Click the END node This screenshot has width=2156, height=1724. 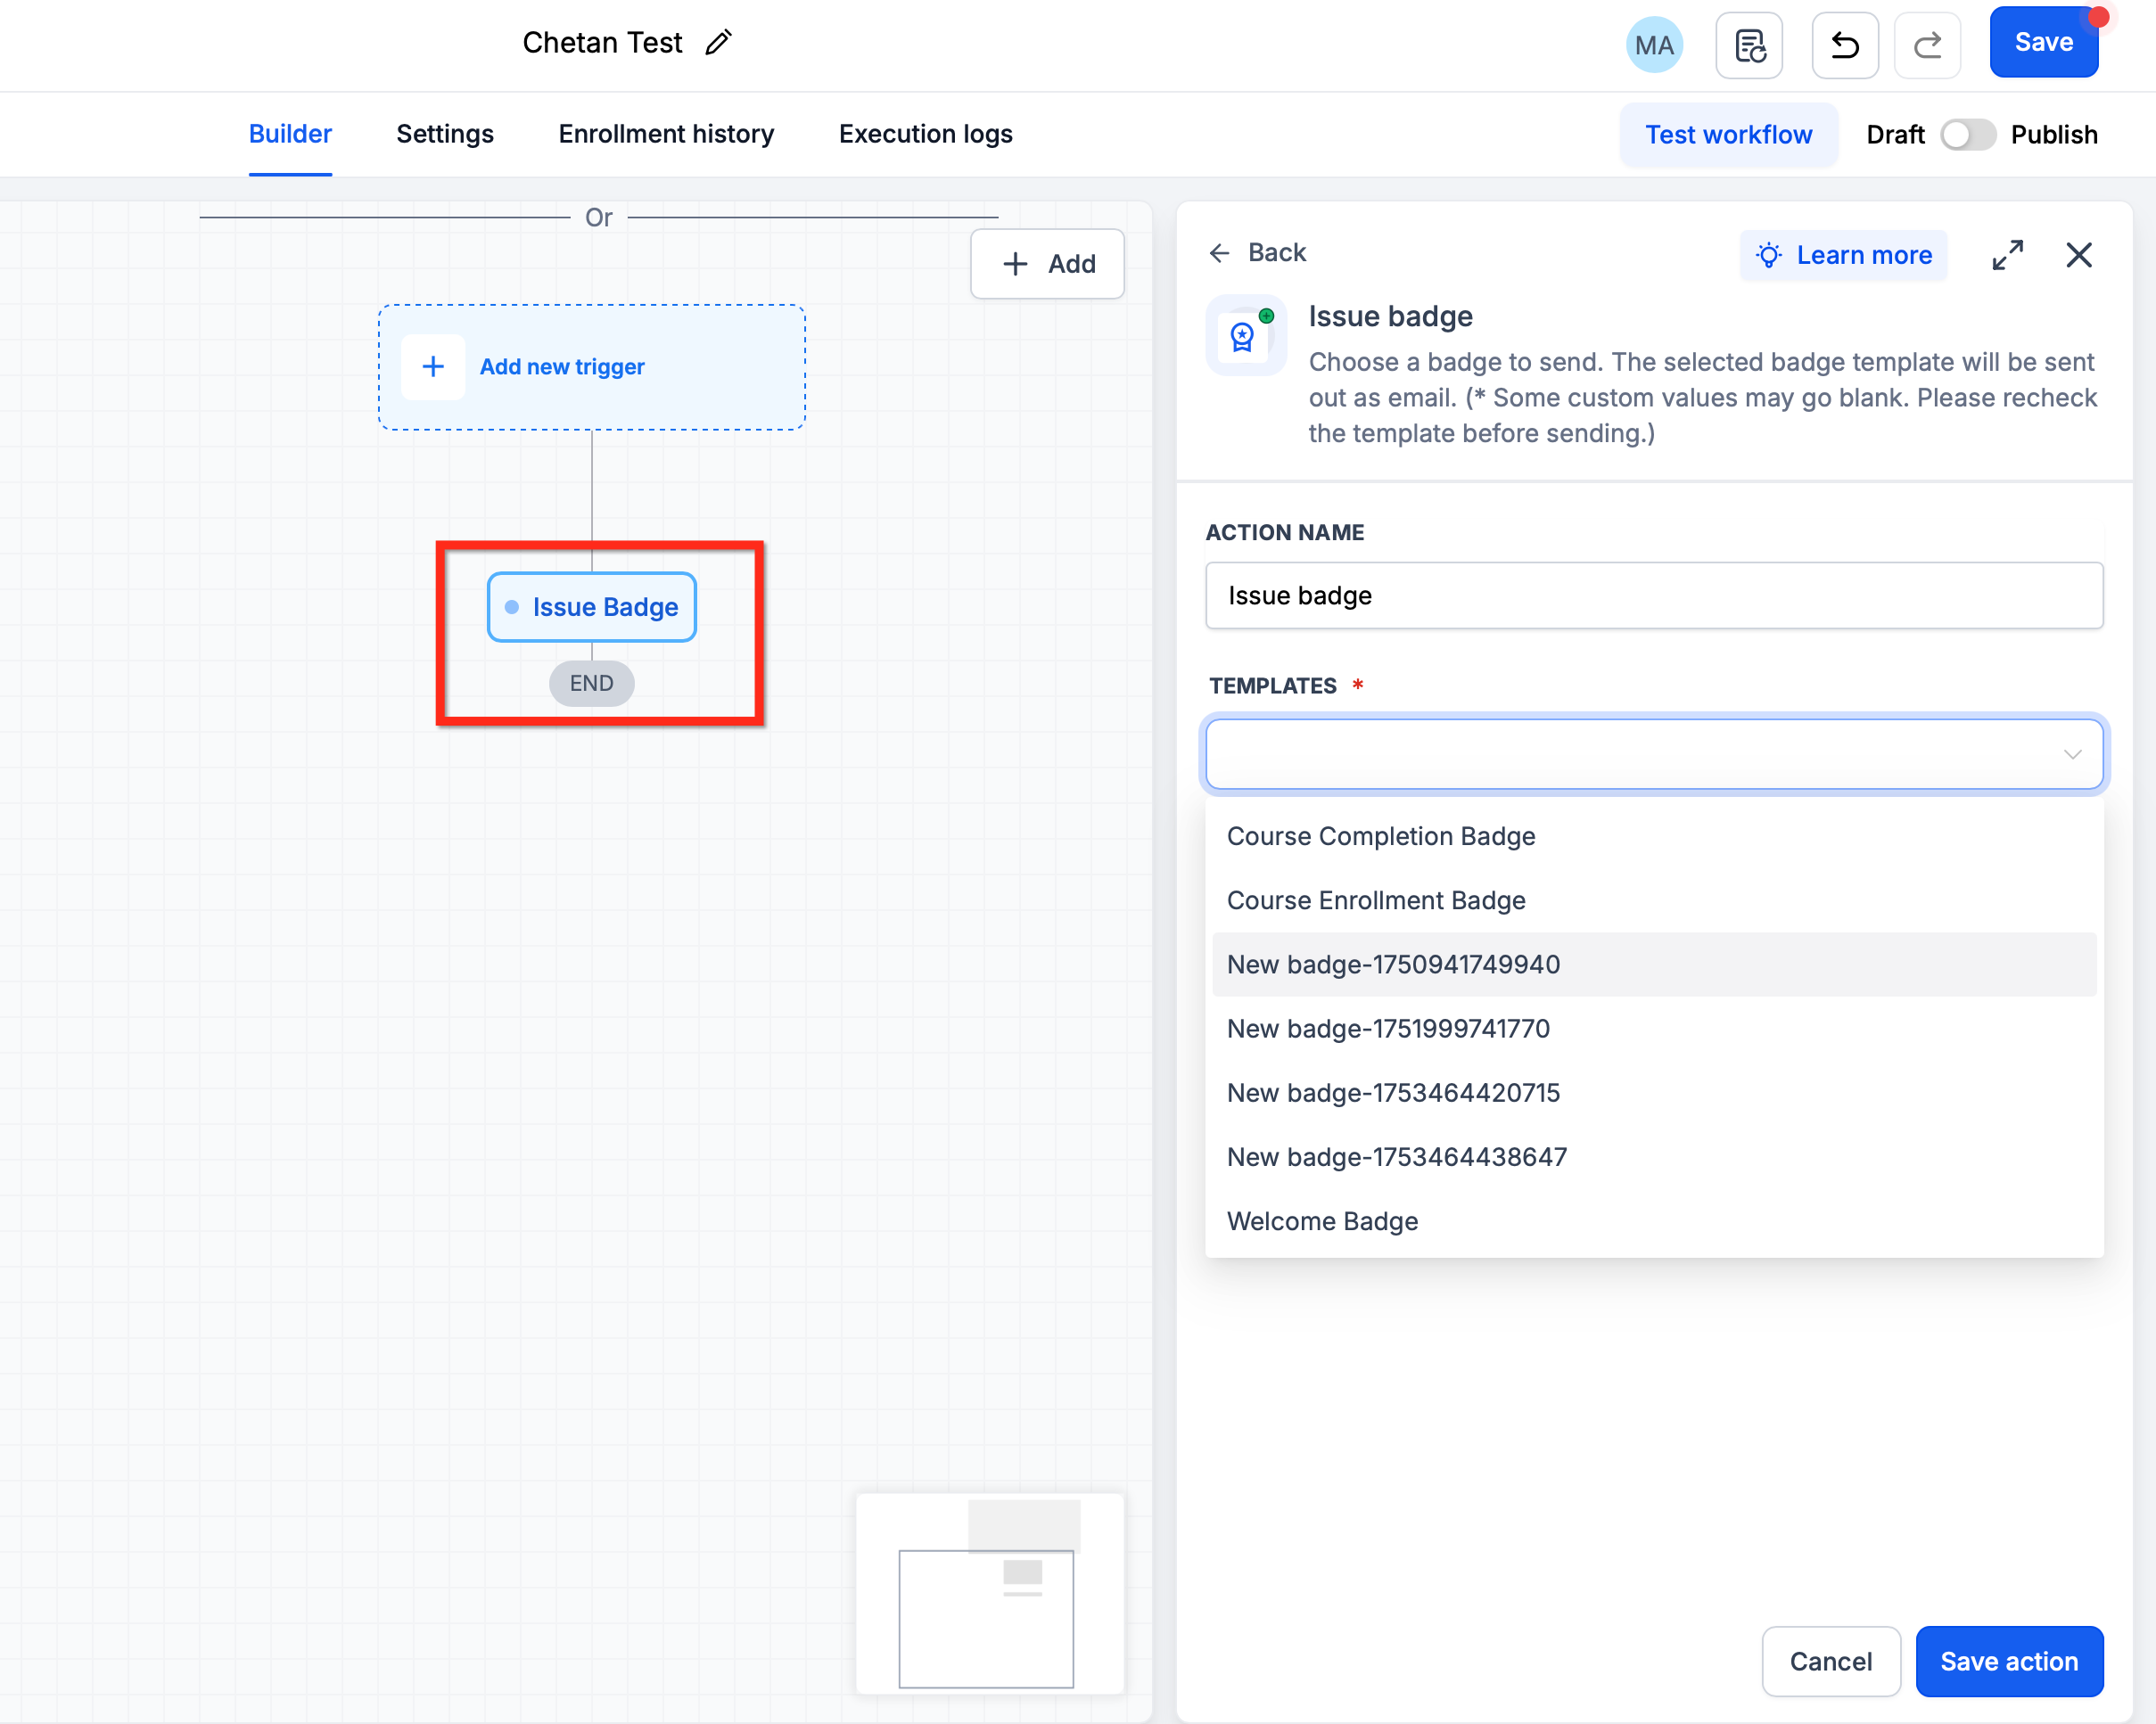(592, 683)
